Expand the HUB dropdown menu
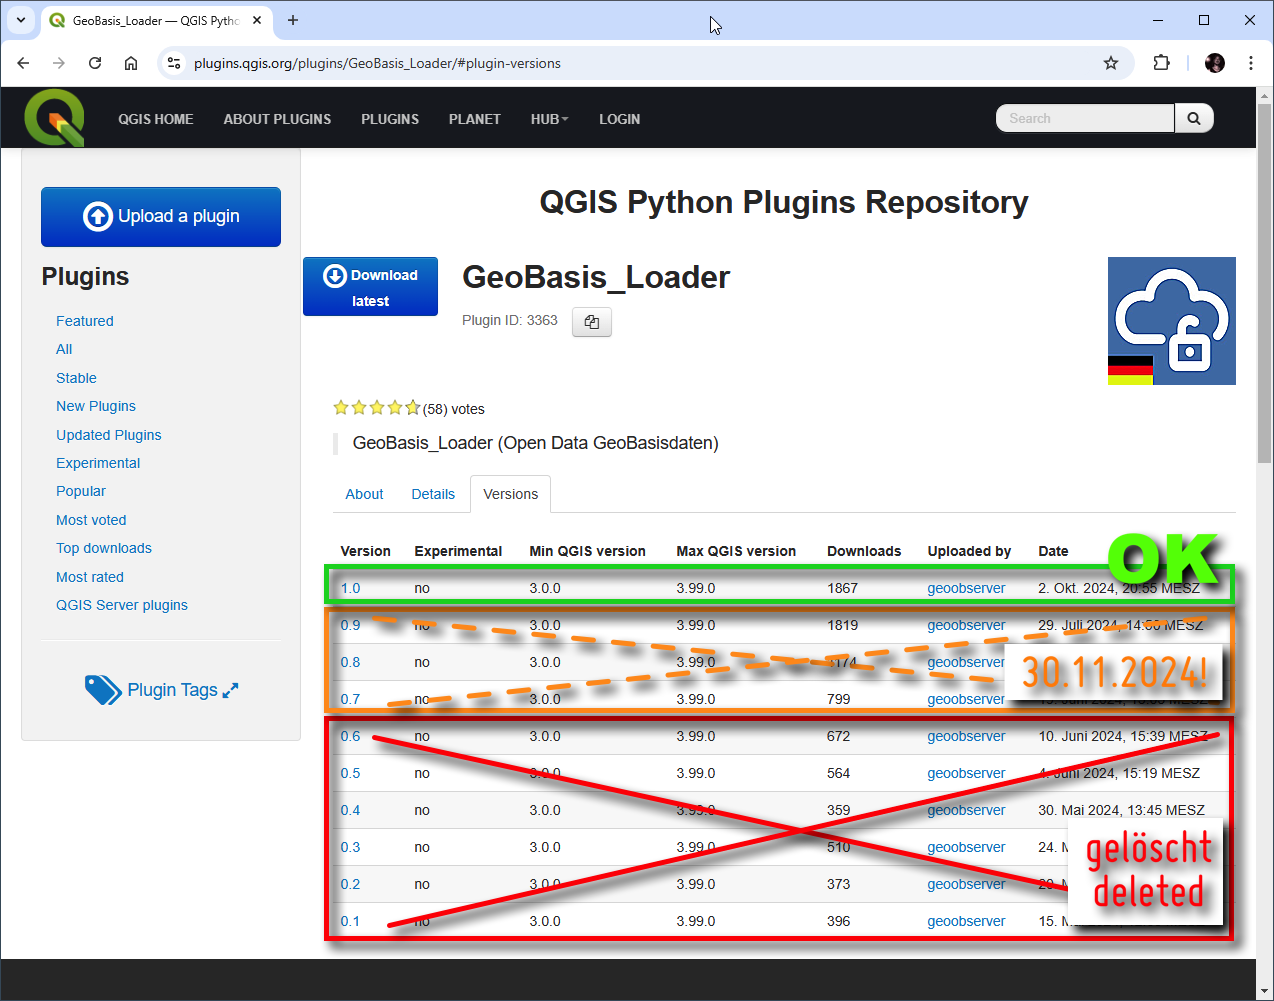This screenshot has height=1001, width=1274. [x=549, y=119]
